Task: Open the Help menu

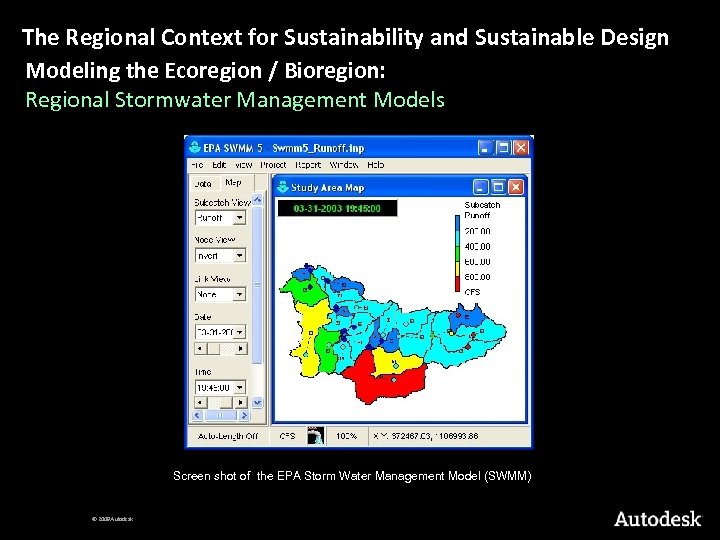Action: pyautogui.click(x=376, y=164)
